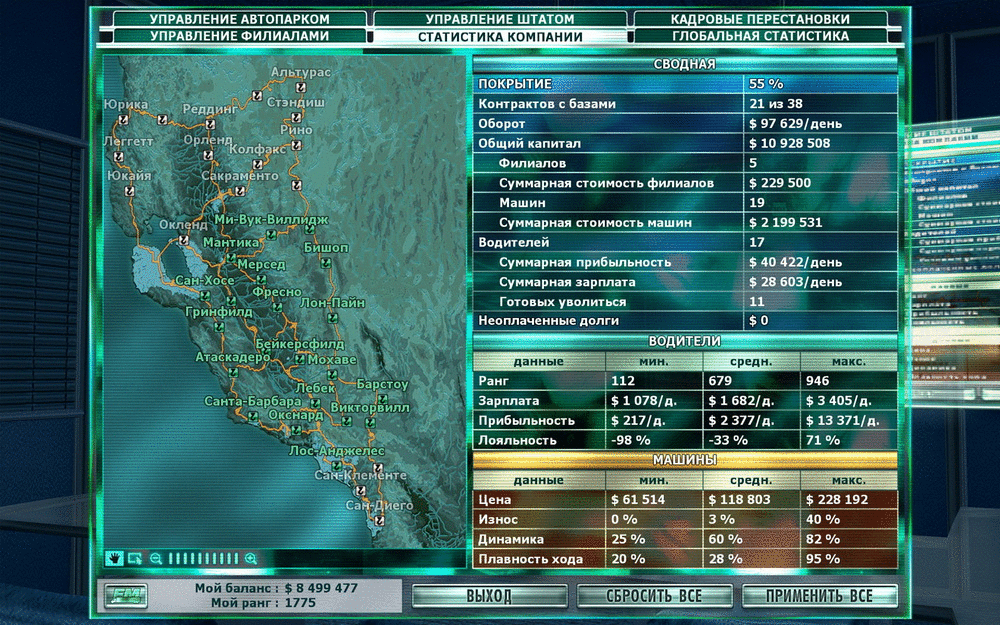Open the Управление автопарком tab
This screenshot has width=1000, height=625.
coord(239,19)
